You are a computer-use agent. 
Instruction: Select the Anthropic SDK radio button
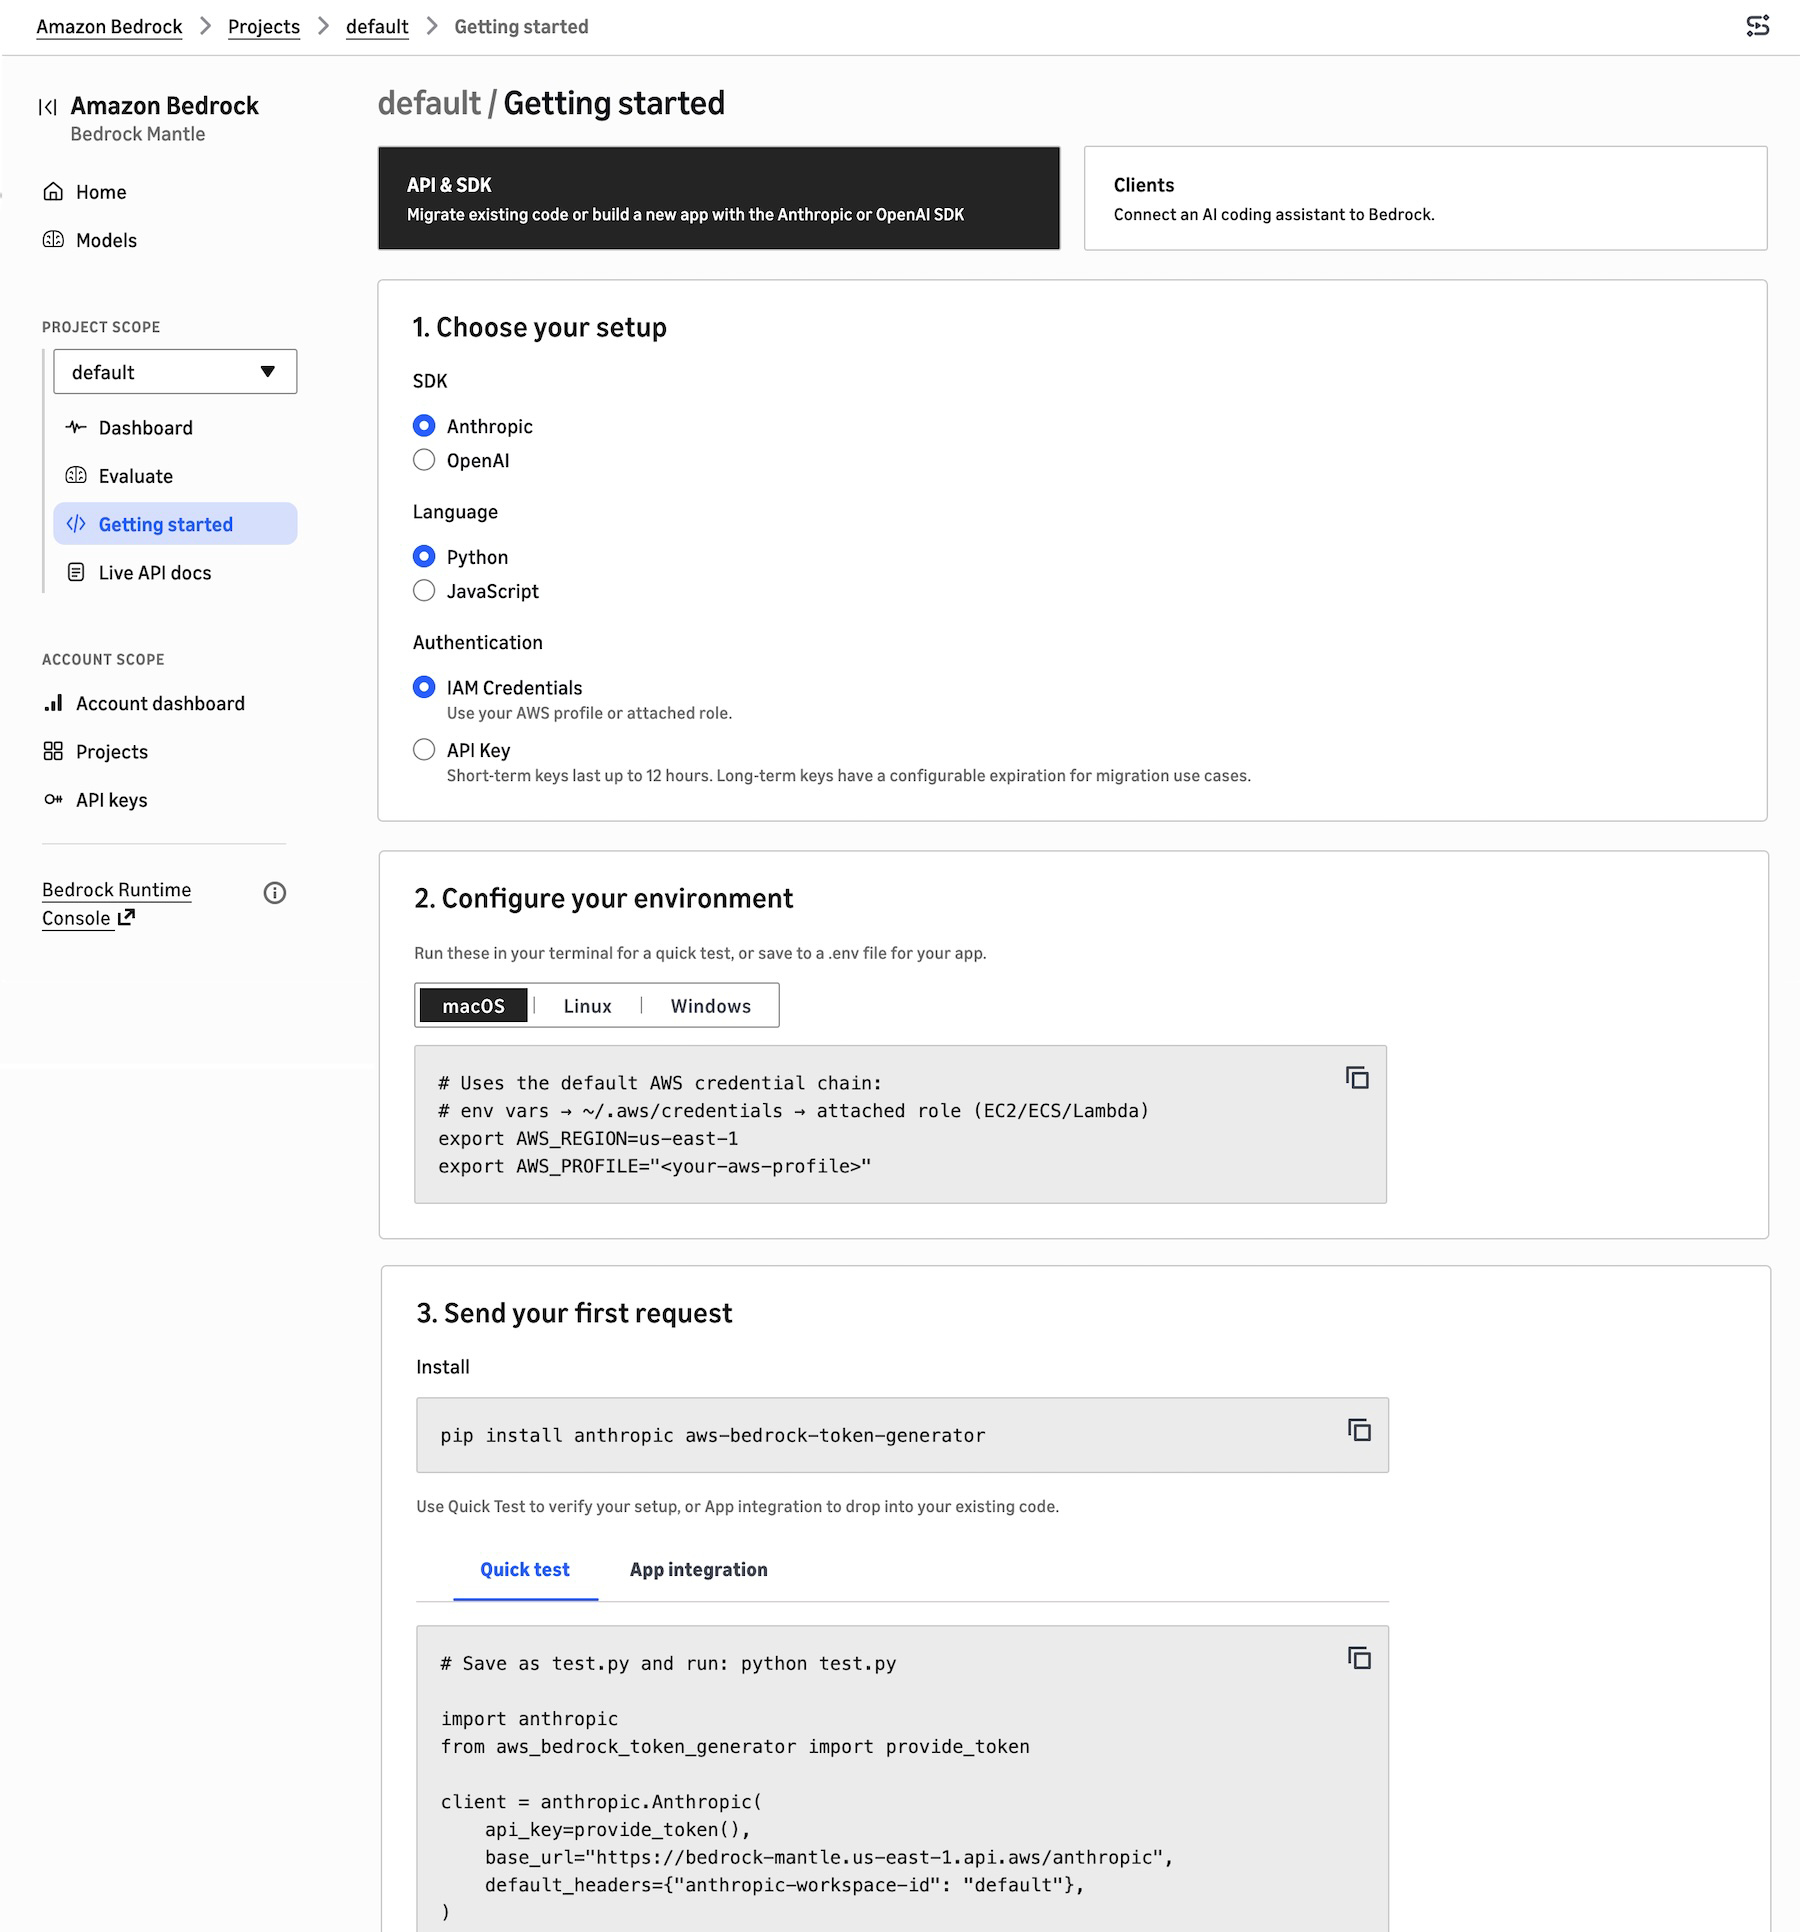point(424,426)
